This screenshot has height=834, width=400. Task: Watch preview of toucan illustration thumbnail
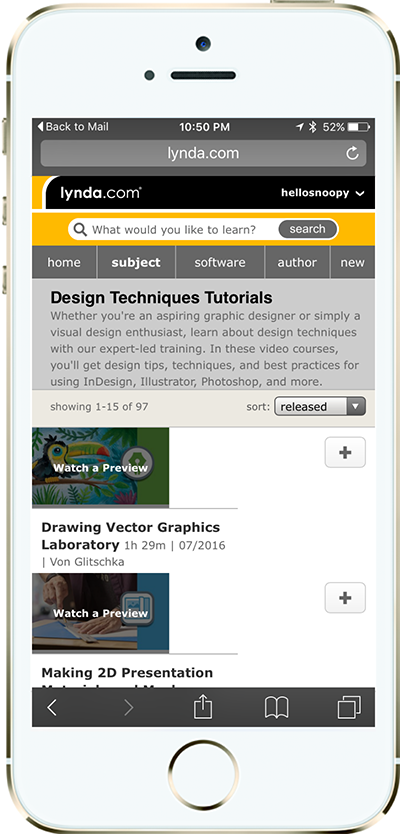point(101,467)
